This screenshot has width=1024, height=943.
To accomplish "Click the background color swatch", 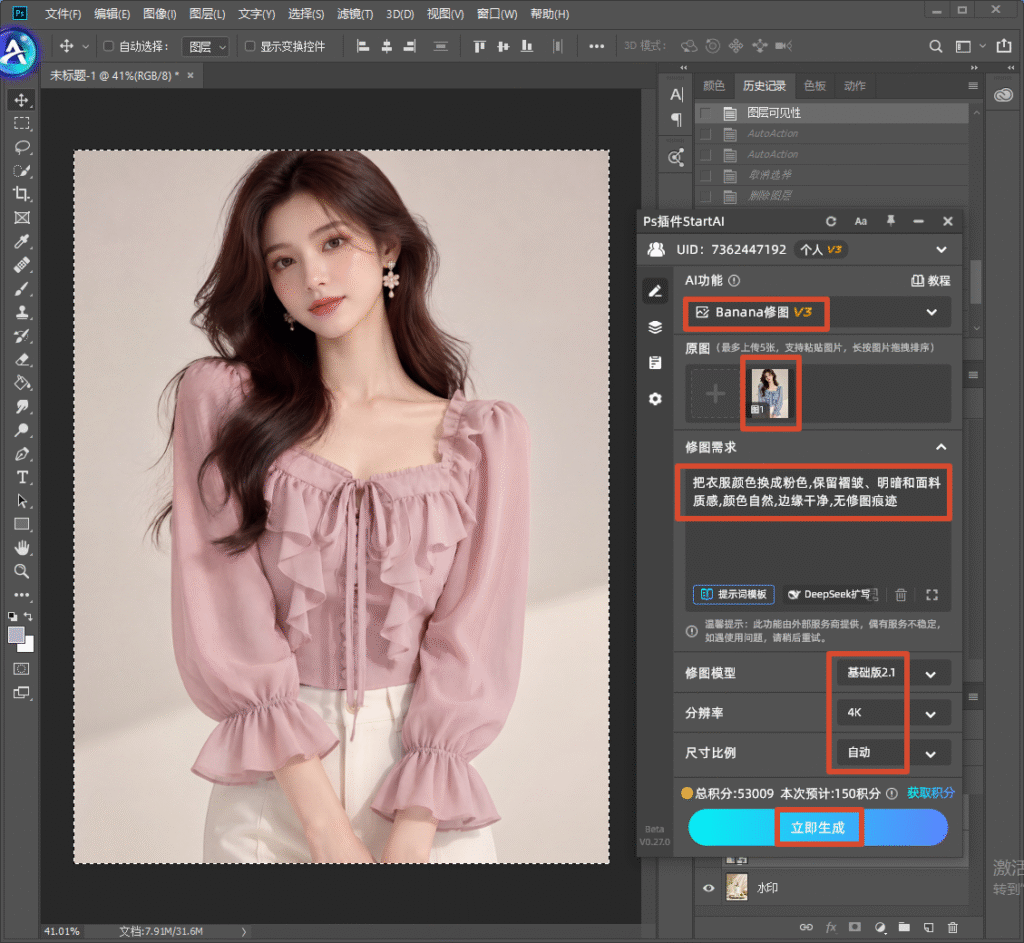I will [x=28, y=646].
